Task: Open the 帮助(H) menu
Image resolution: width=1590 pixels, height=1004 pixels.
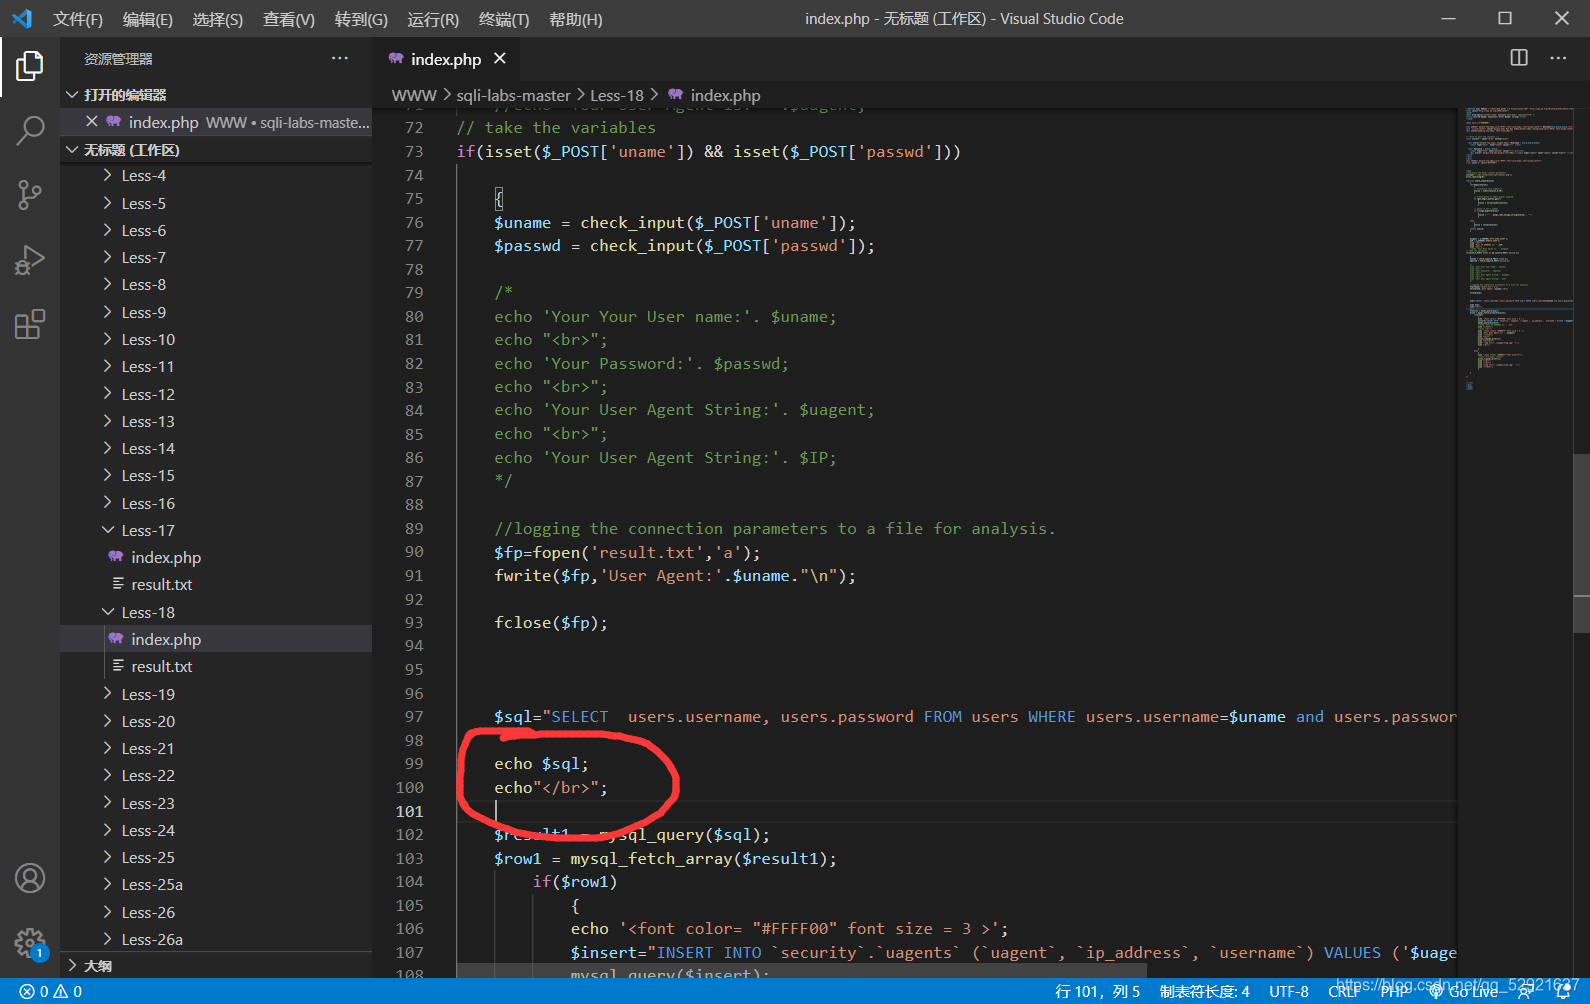Action: pos(576,19)
